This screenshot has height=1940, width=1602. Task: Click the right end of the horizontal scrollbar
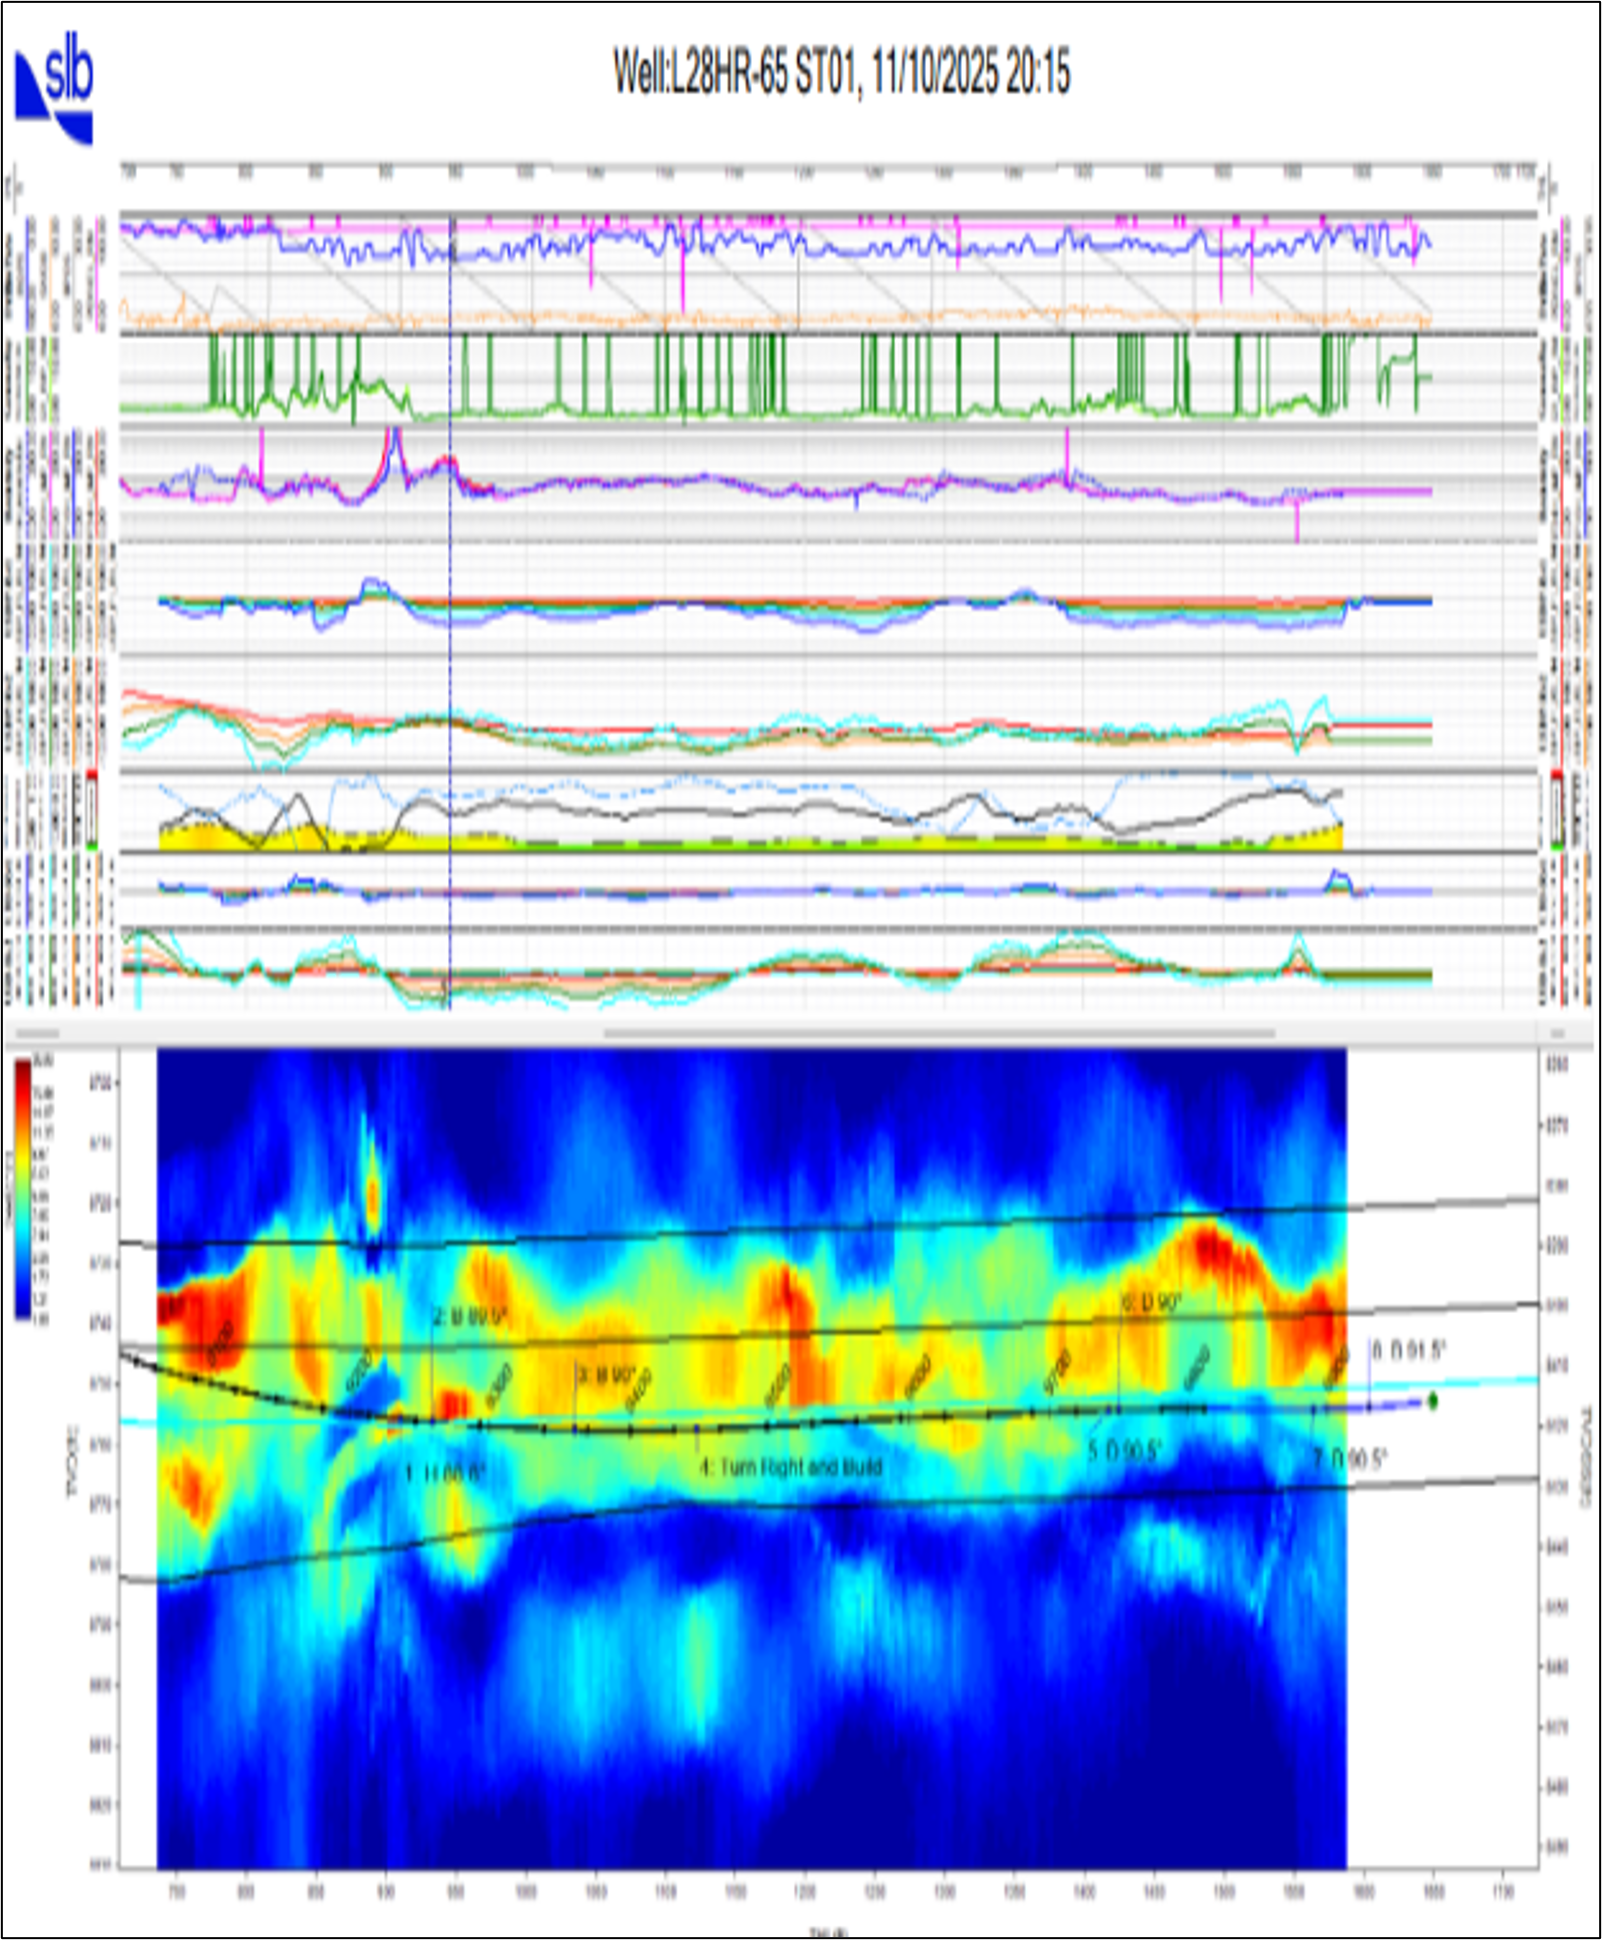point(1556,1033)
